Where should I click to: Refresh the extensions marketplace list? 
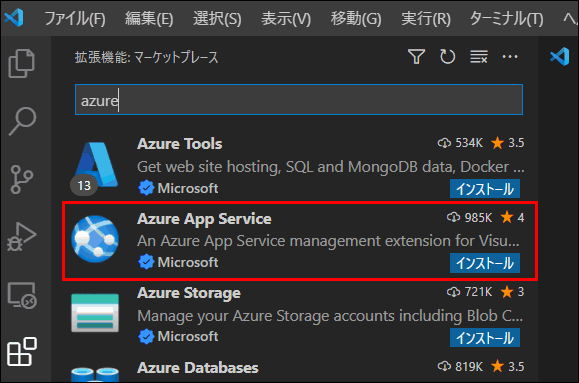[x=447, y=57]
